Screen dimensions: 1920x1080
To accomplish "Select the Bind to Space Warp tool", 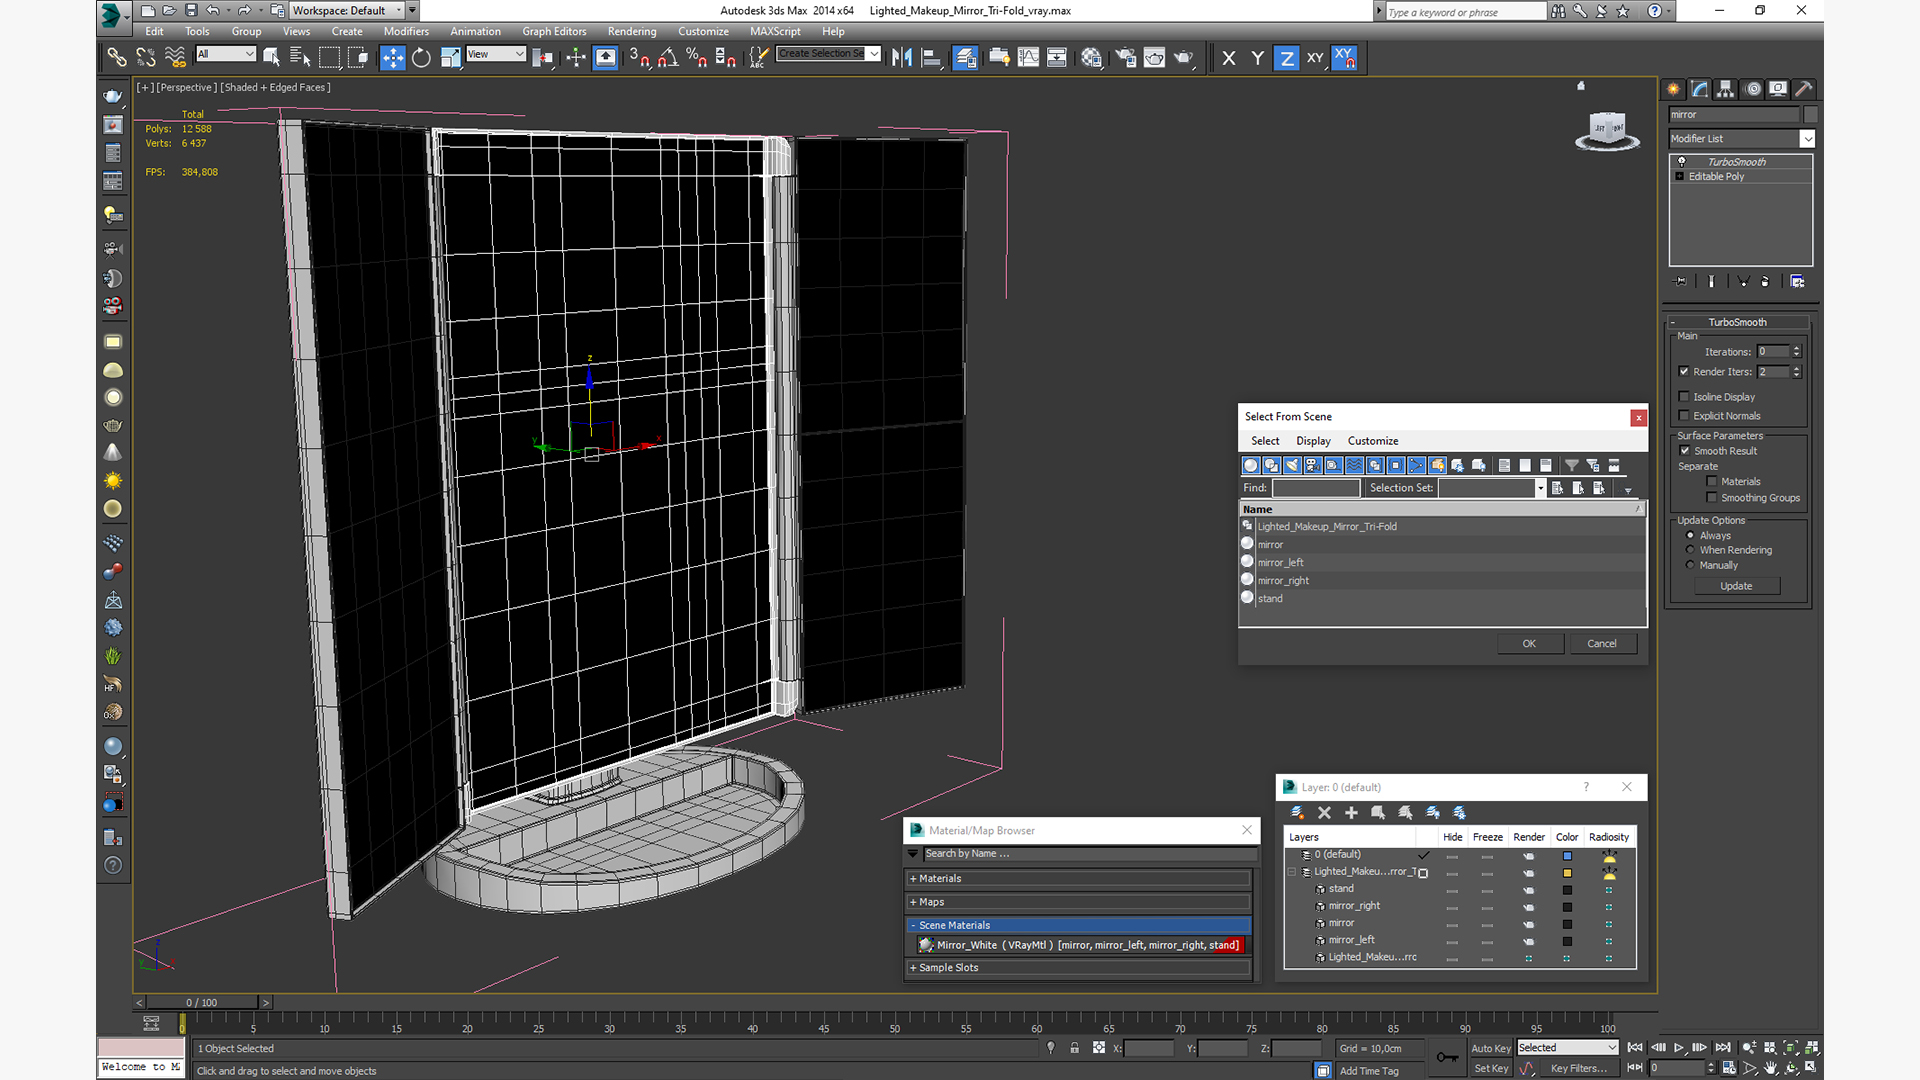I will click(175, 58).
